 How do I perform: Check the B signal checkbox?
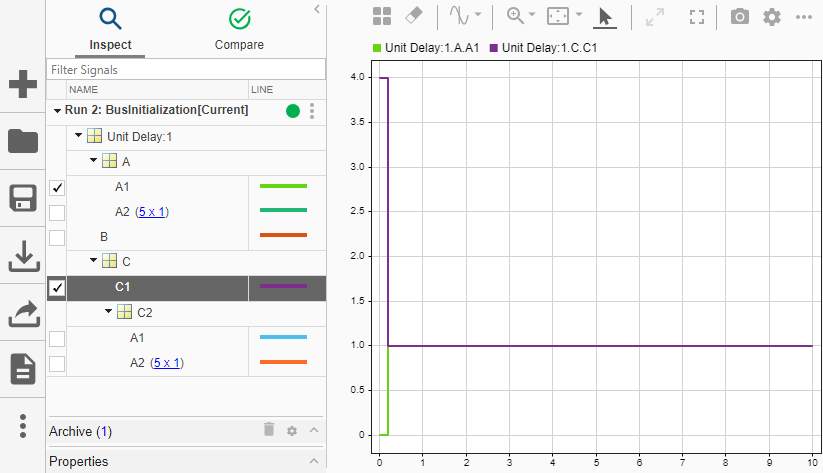point(57,238)
